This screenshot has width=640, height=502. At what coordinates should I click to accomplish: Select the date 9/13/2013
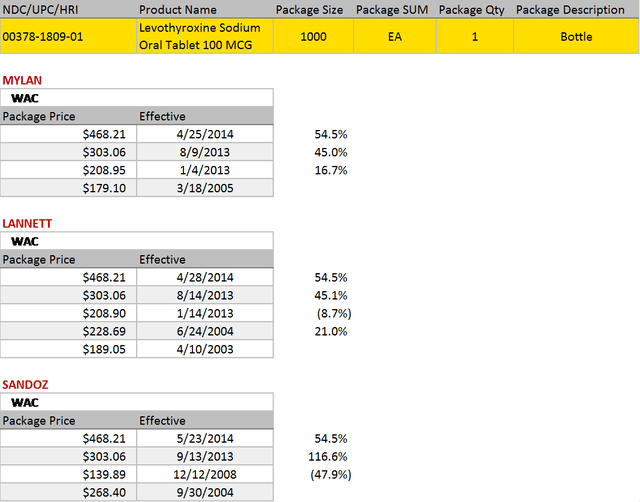[x=205, y=456]
